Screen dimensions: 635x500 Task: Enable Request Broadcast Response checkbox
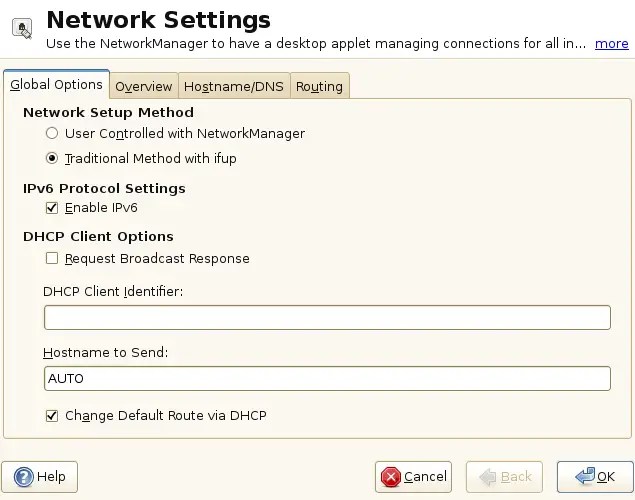click(52, 258)
